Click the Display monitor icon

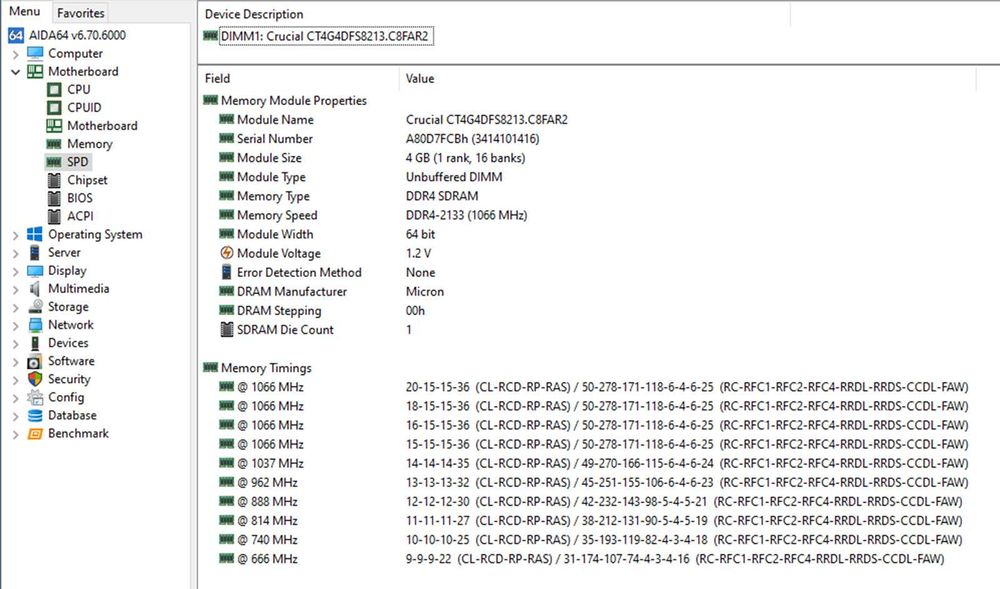click(35, 270)
